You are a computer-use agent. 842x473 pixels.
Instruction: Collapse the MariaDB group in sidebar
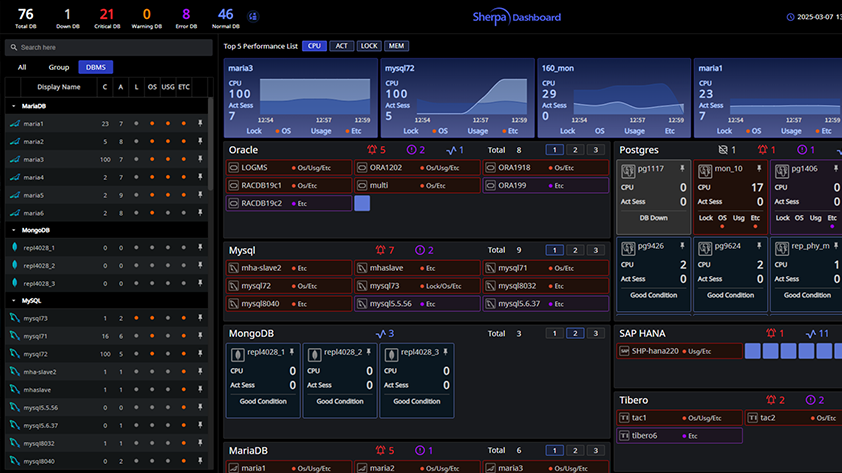[x=13, y=106]
